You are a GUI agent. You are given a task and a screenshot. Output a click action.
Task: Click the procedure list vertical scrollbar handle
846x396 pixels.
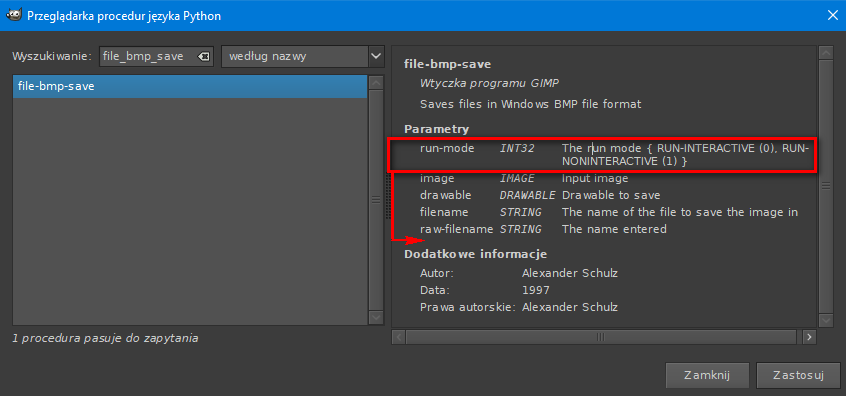[376, 200]
